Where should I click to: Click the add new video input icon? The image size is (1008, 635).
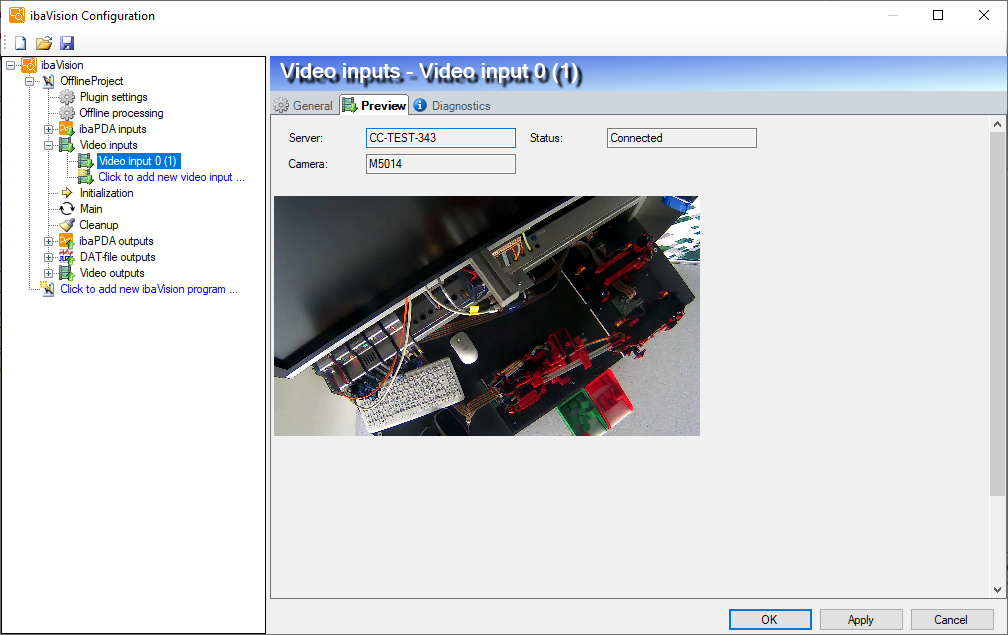click(86, 177)
